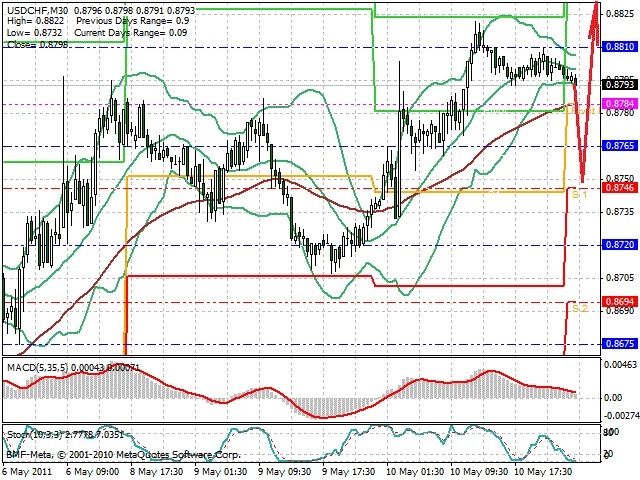The image size is (640, 480).
Task: Click the 10 May 09:30 time axis label
Action: (x=479, y=471)
